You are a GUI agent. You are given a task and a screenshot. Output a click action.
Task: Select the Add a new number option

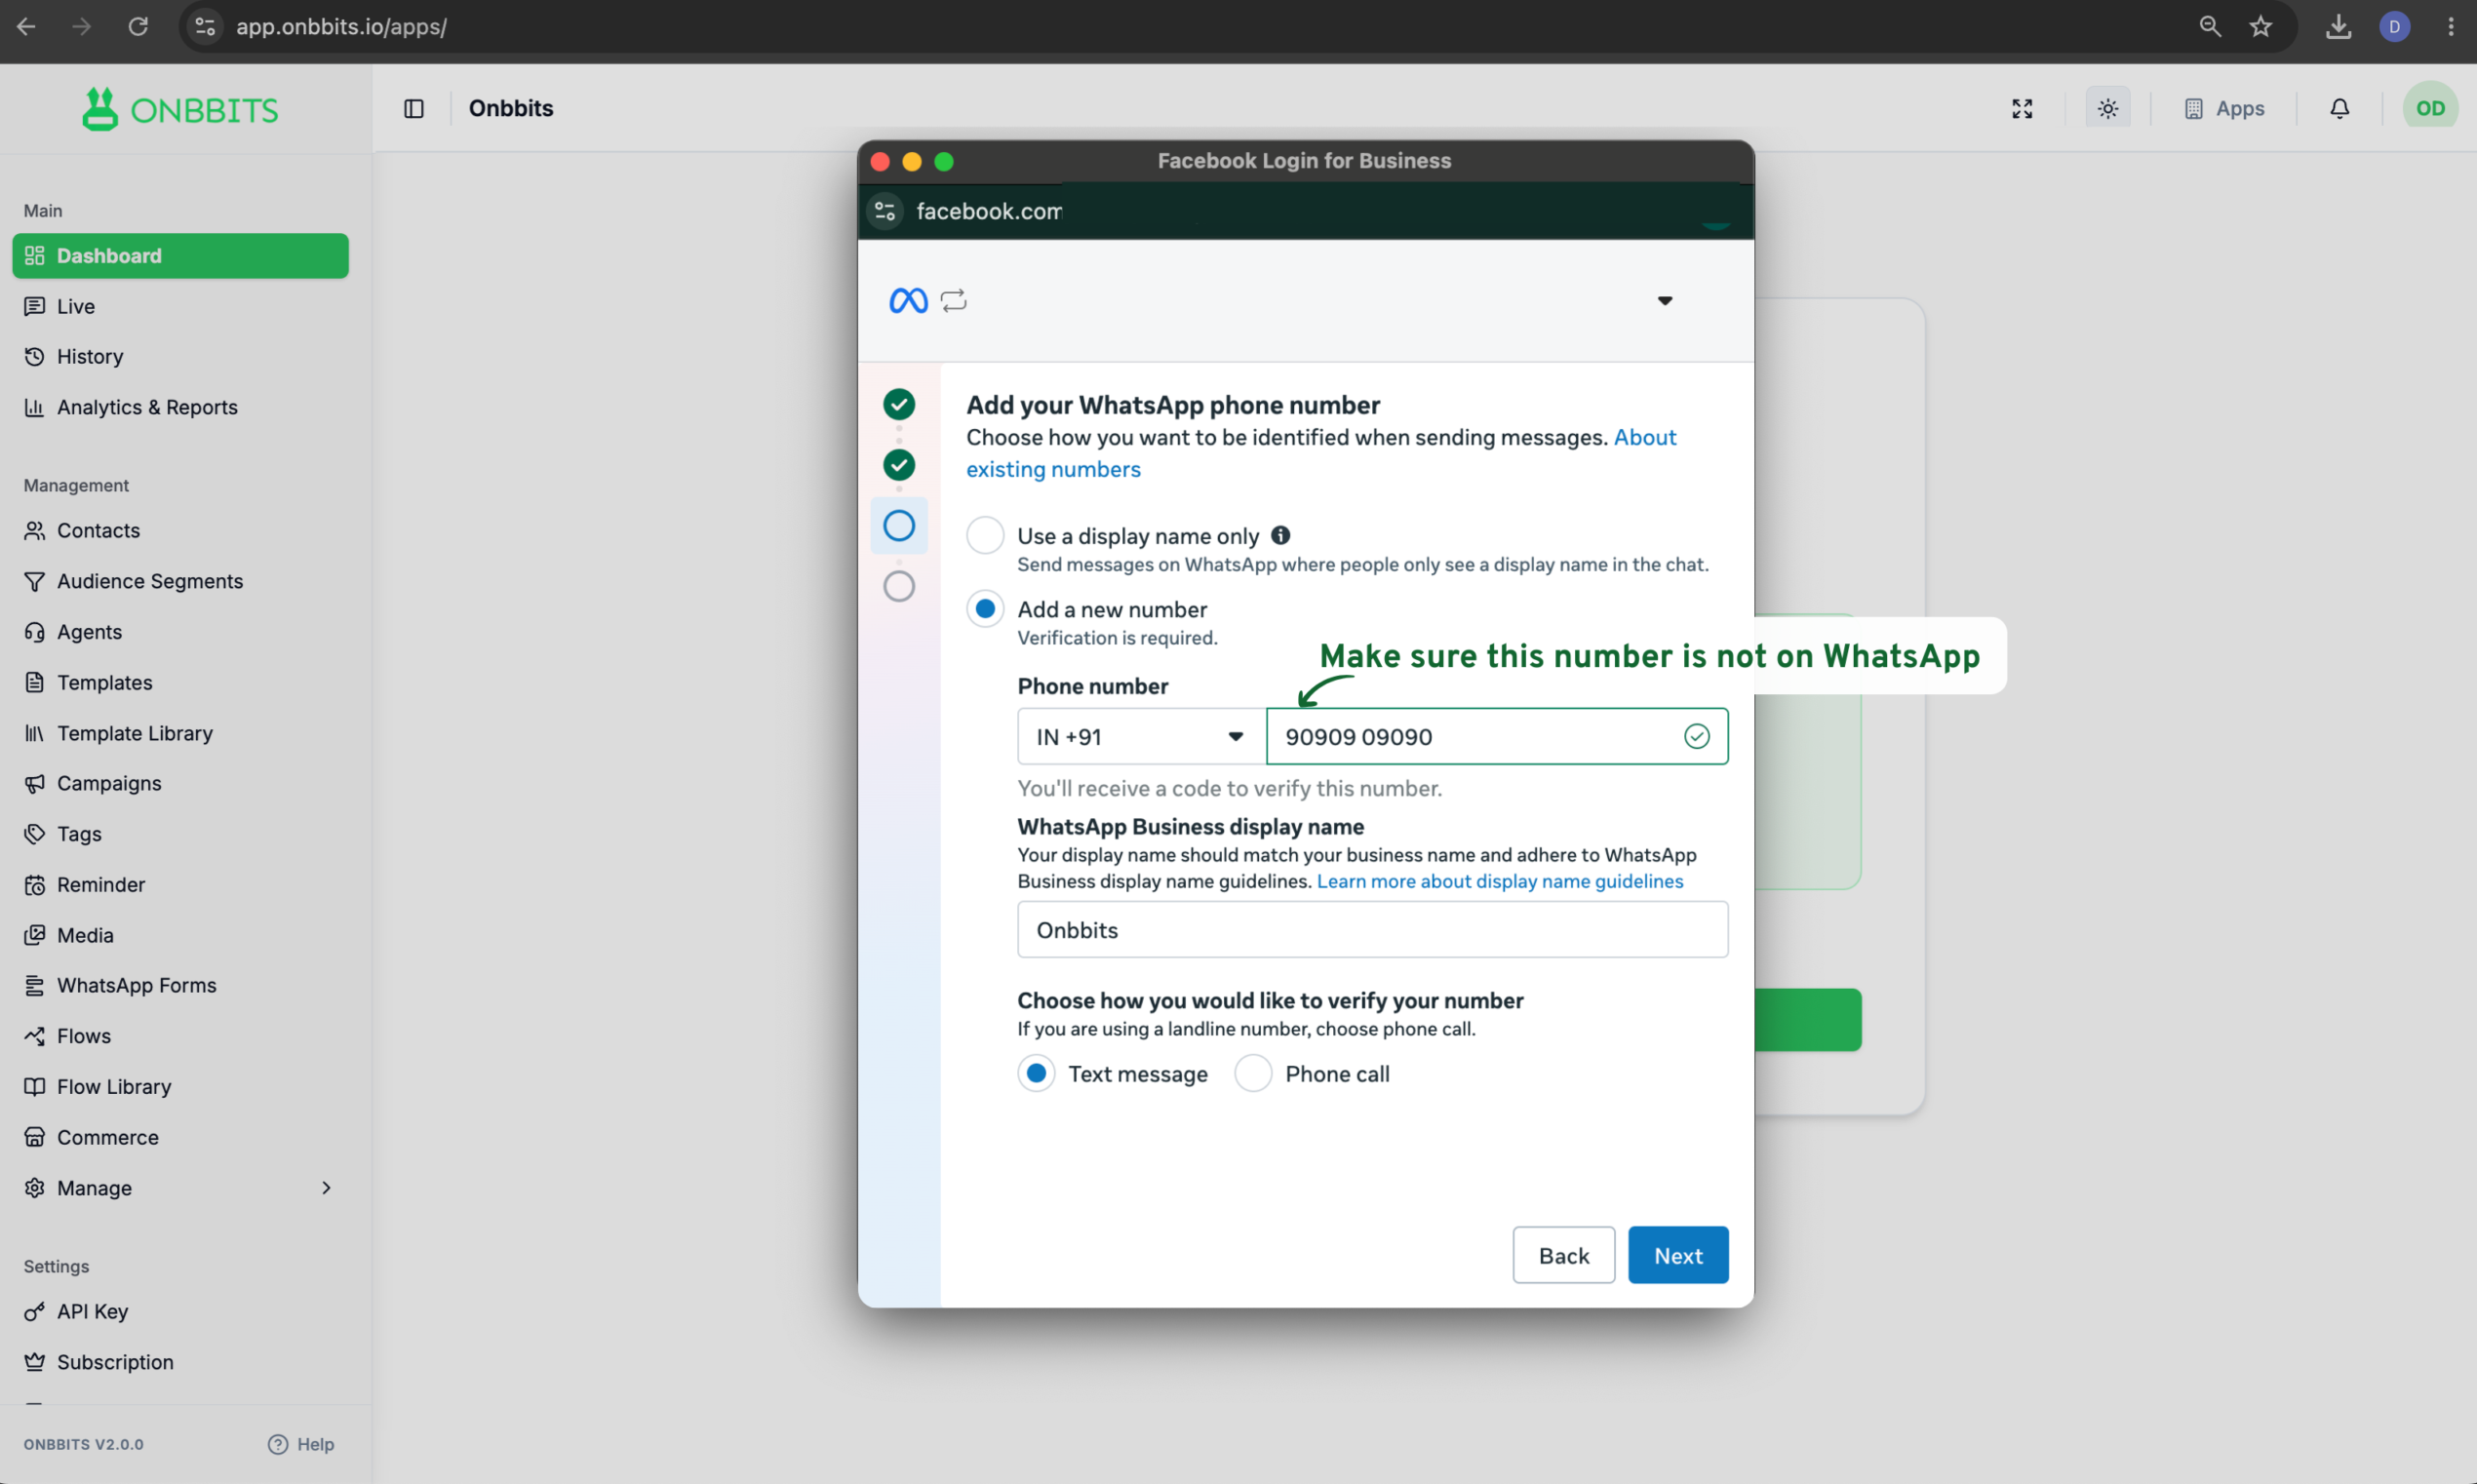click(x=985, y=609)
